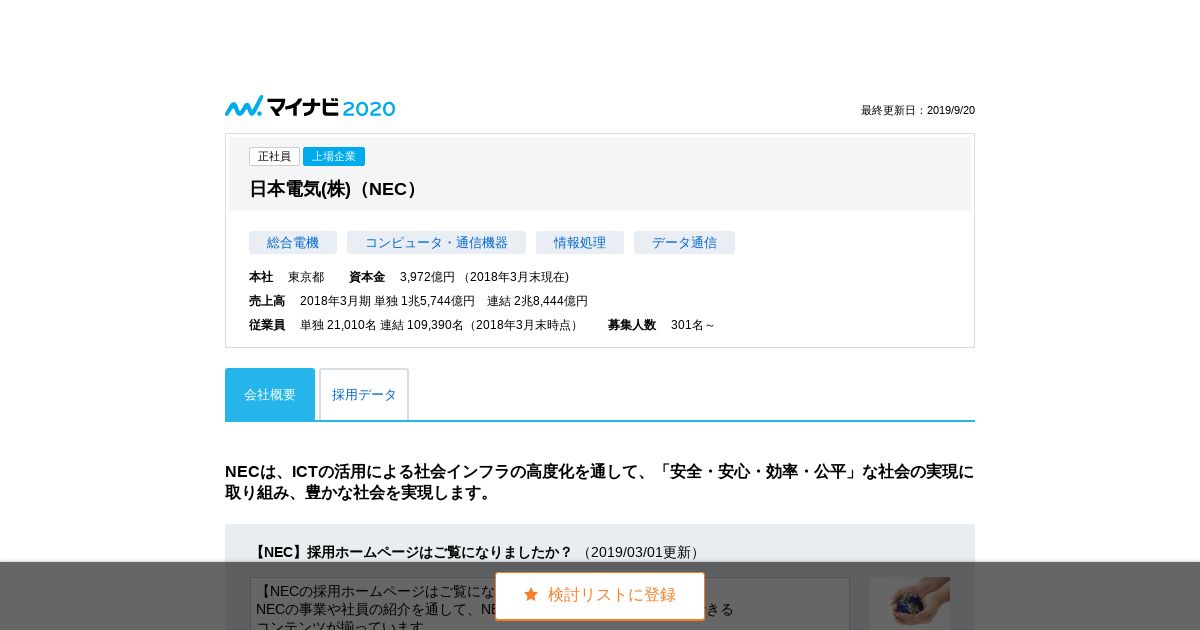
Task: Click the 最終更新日：2019/9/20 text
Action: (x=918, y=110)
